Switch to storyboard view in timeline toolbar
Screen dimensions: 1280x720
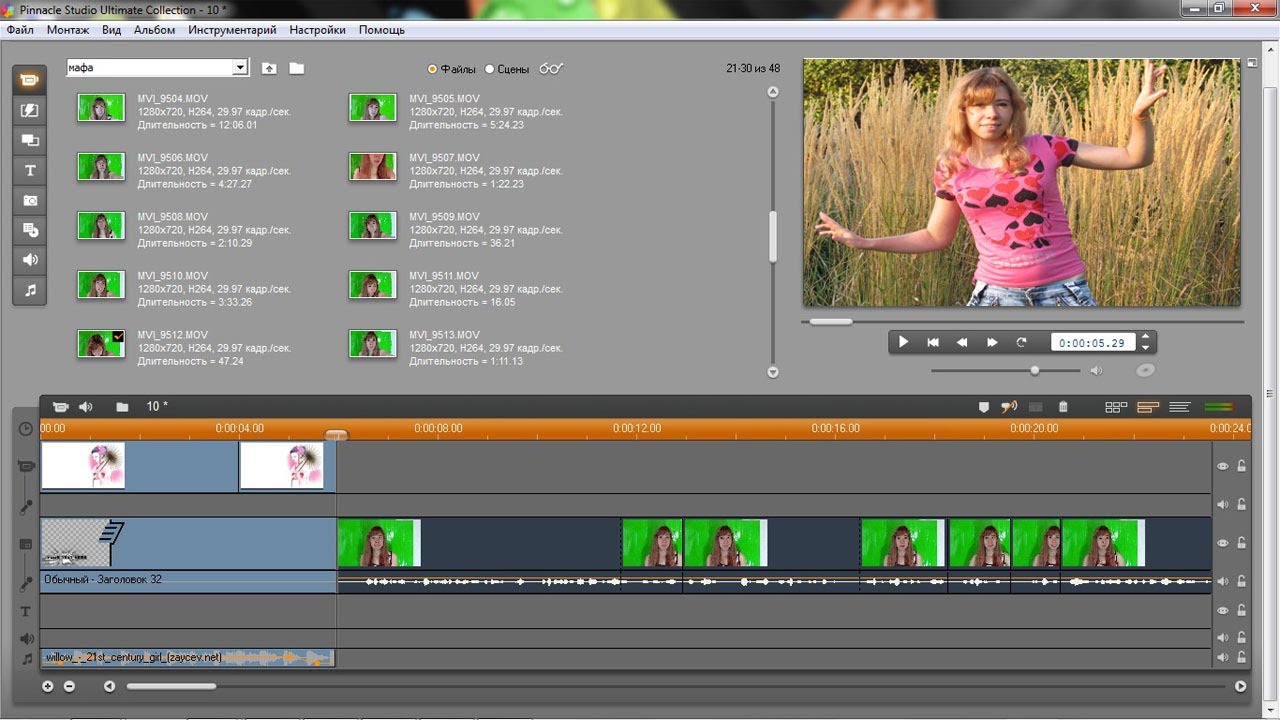pyautogui.click(x=1116, y=407)
